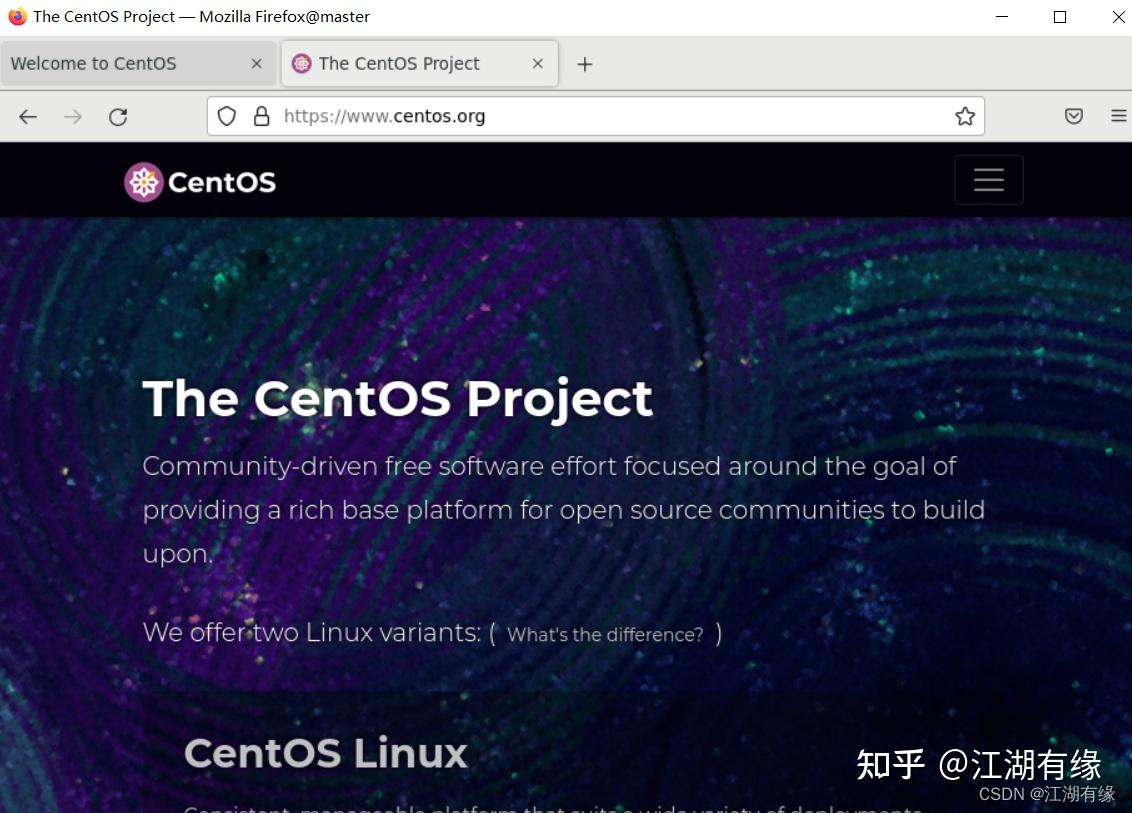Click the forward navigation arrow
Screen dimensions: 1132x813
(x=72, y=116)
